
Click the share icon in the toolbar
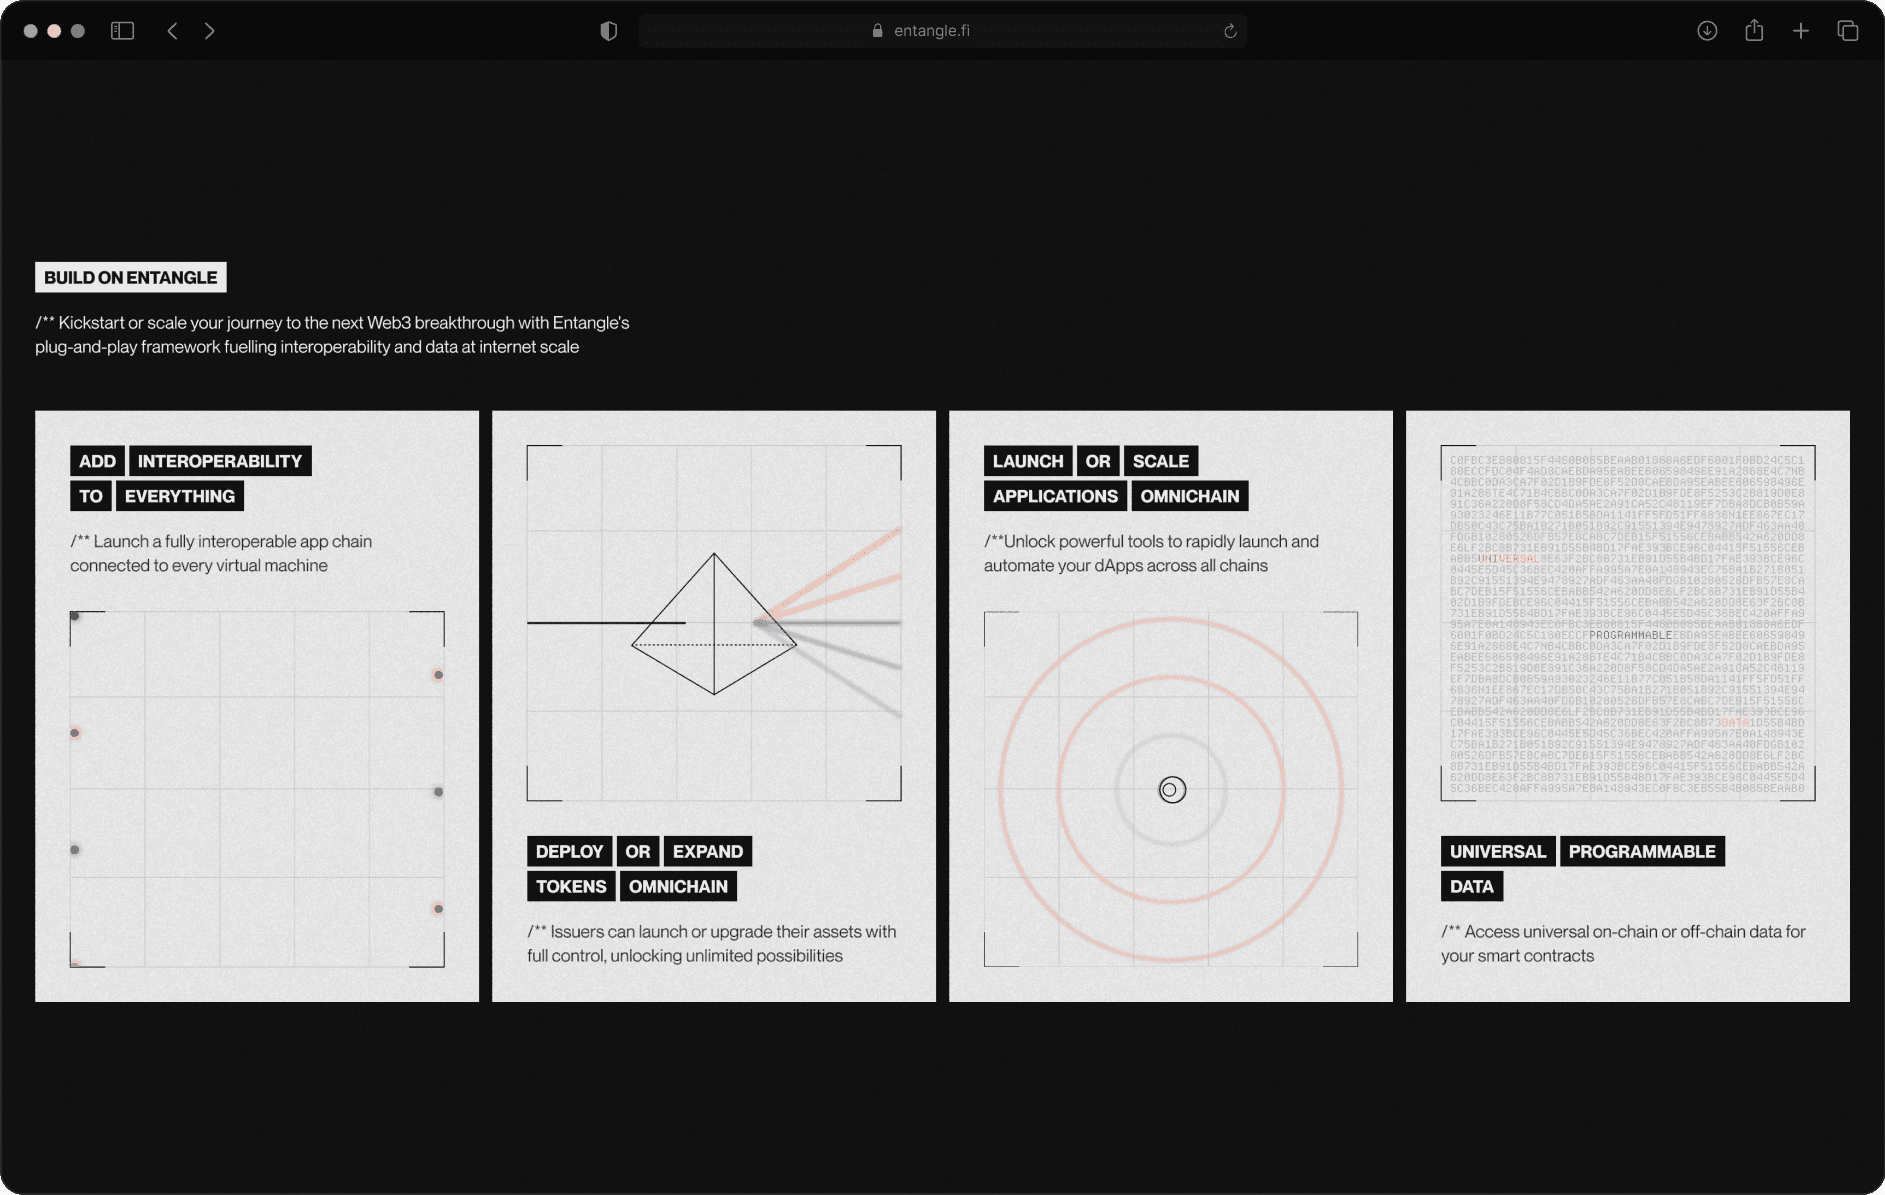[1754, 31]
